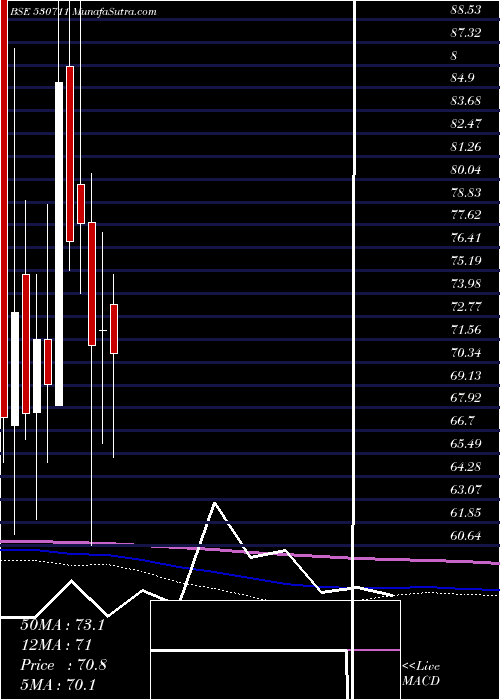The width and height of the screenshot is (500, 700).
Task: Click the Price : 70.8 legend text
Action: coord(63,665)
